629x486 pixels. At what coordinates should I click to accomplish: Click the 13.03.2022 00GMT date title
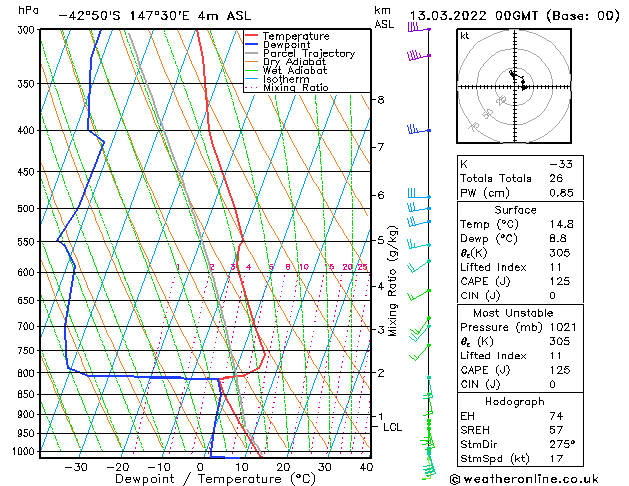(511, 15)
